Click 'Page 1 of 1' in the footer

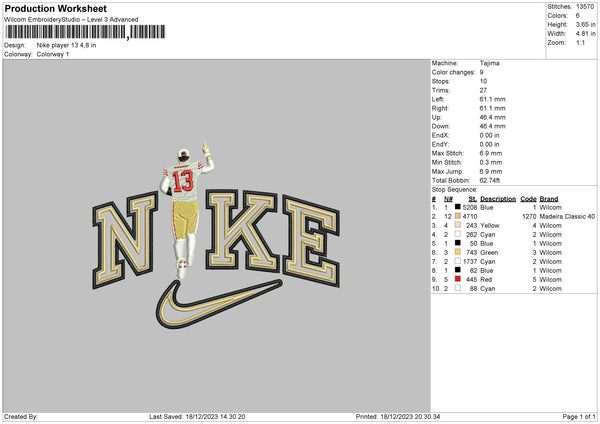point(579,416)
